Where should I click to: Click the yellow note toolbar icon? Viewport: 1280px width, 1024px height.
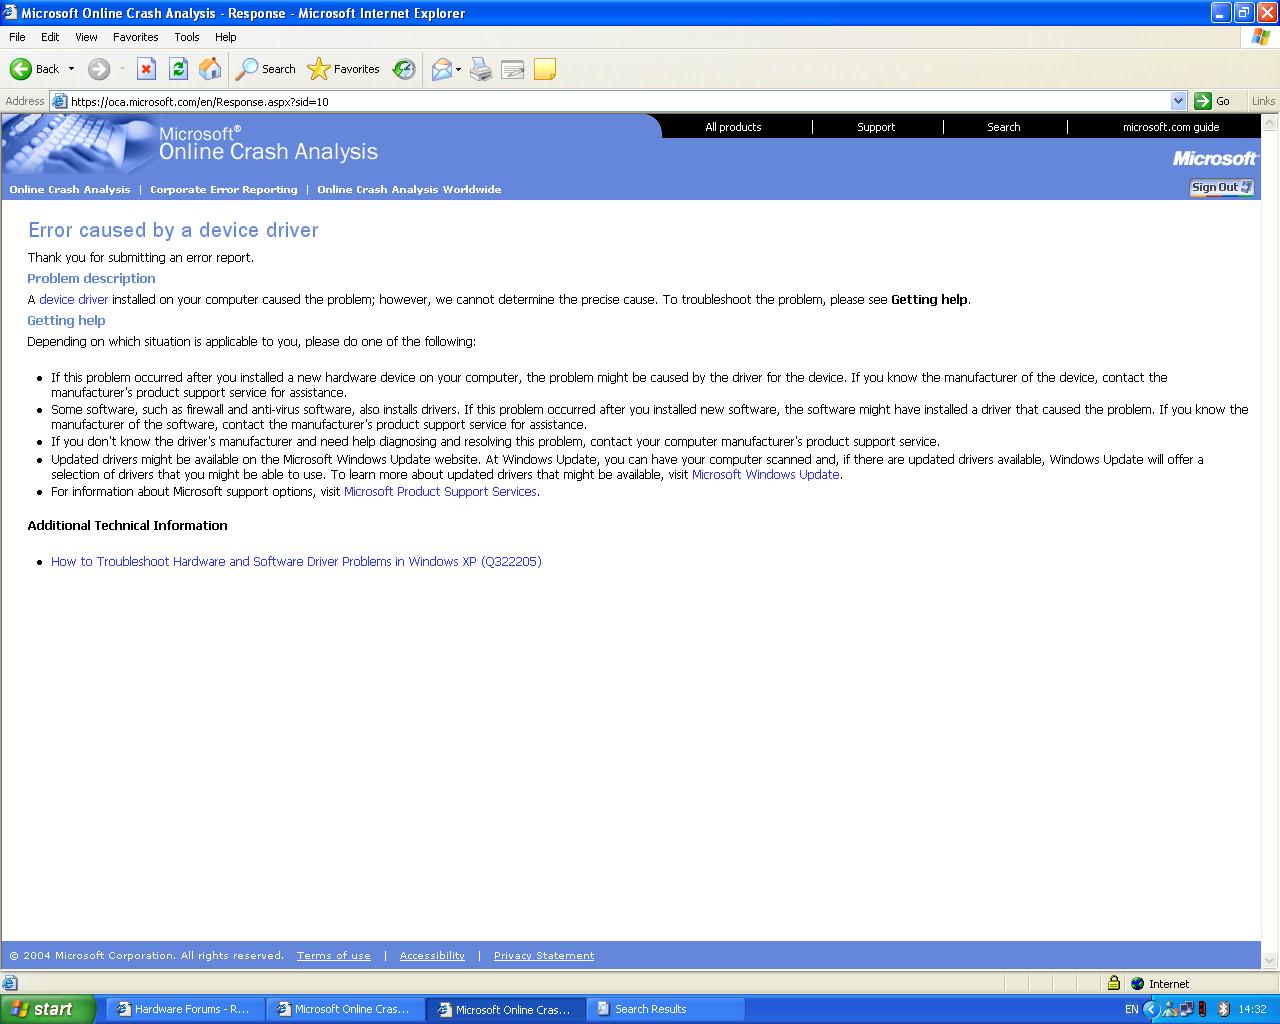tap(545, 69)
